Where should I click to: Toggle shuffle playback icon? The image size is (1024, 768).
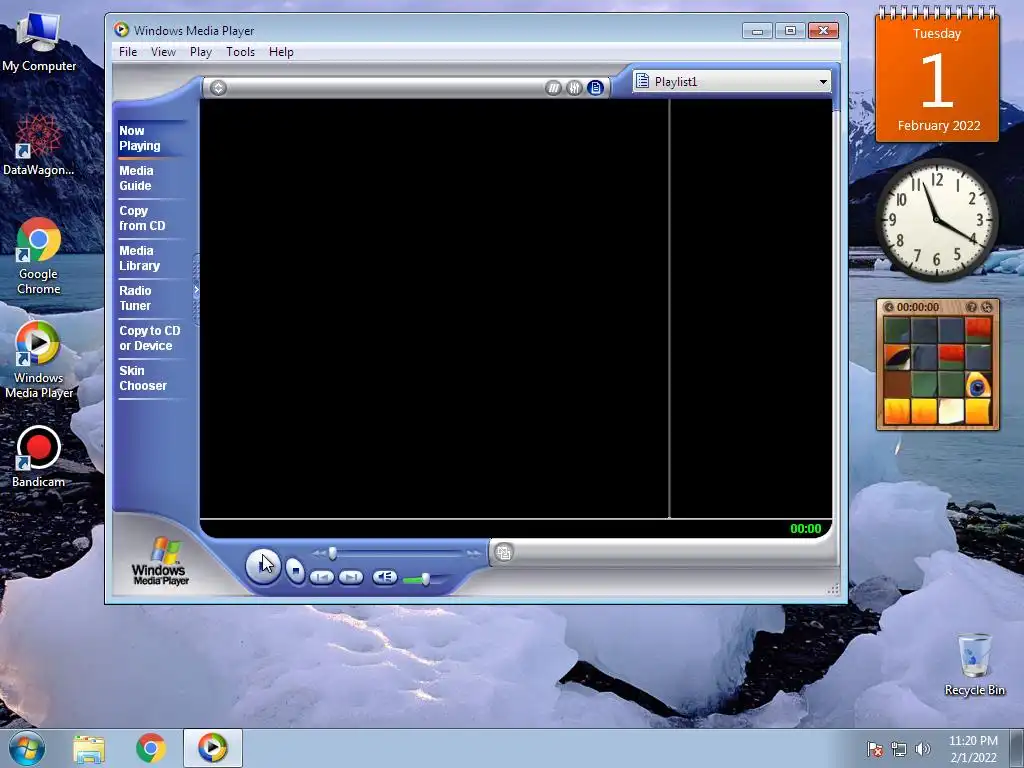coord(553,88)
